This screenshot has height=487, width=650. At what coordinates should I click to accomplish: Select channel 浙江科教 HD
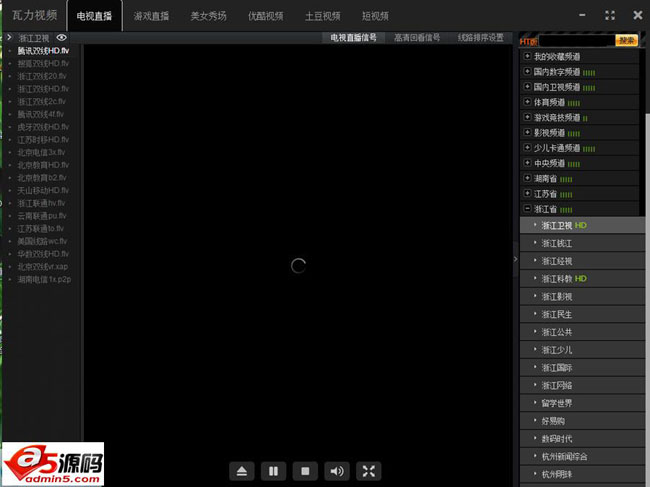pos(582,279)
